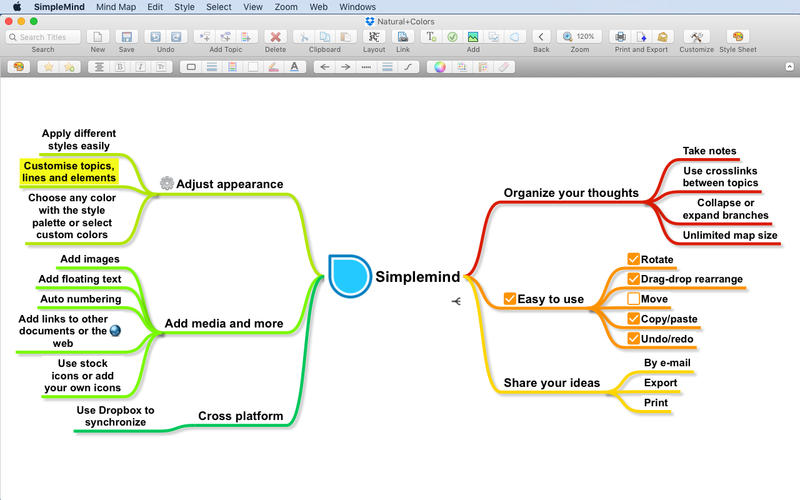Screen dimensions: 800x500
Task: Click the Back chevron button
Action: (x=541, y=37)
